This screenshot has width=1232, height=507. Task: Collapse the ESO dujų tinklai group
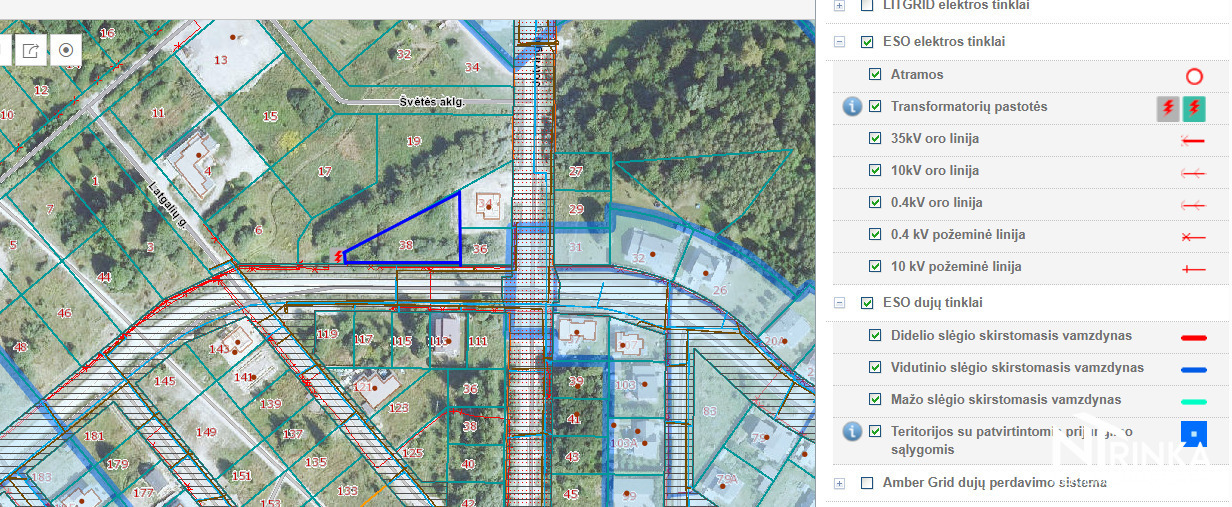(839, 303)
